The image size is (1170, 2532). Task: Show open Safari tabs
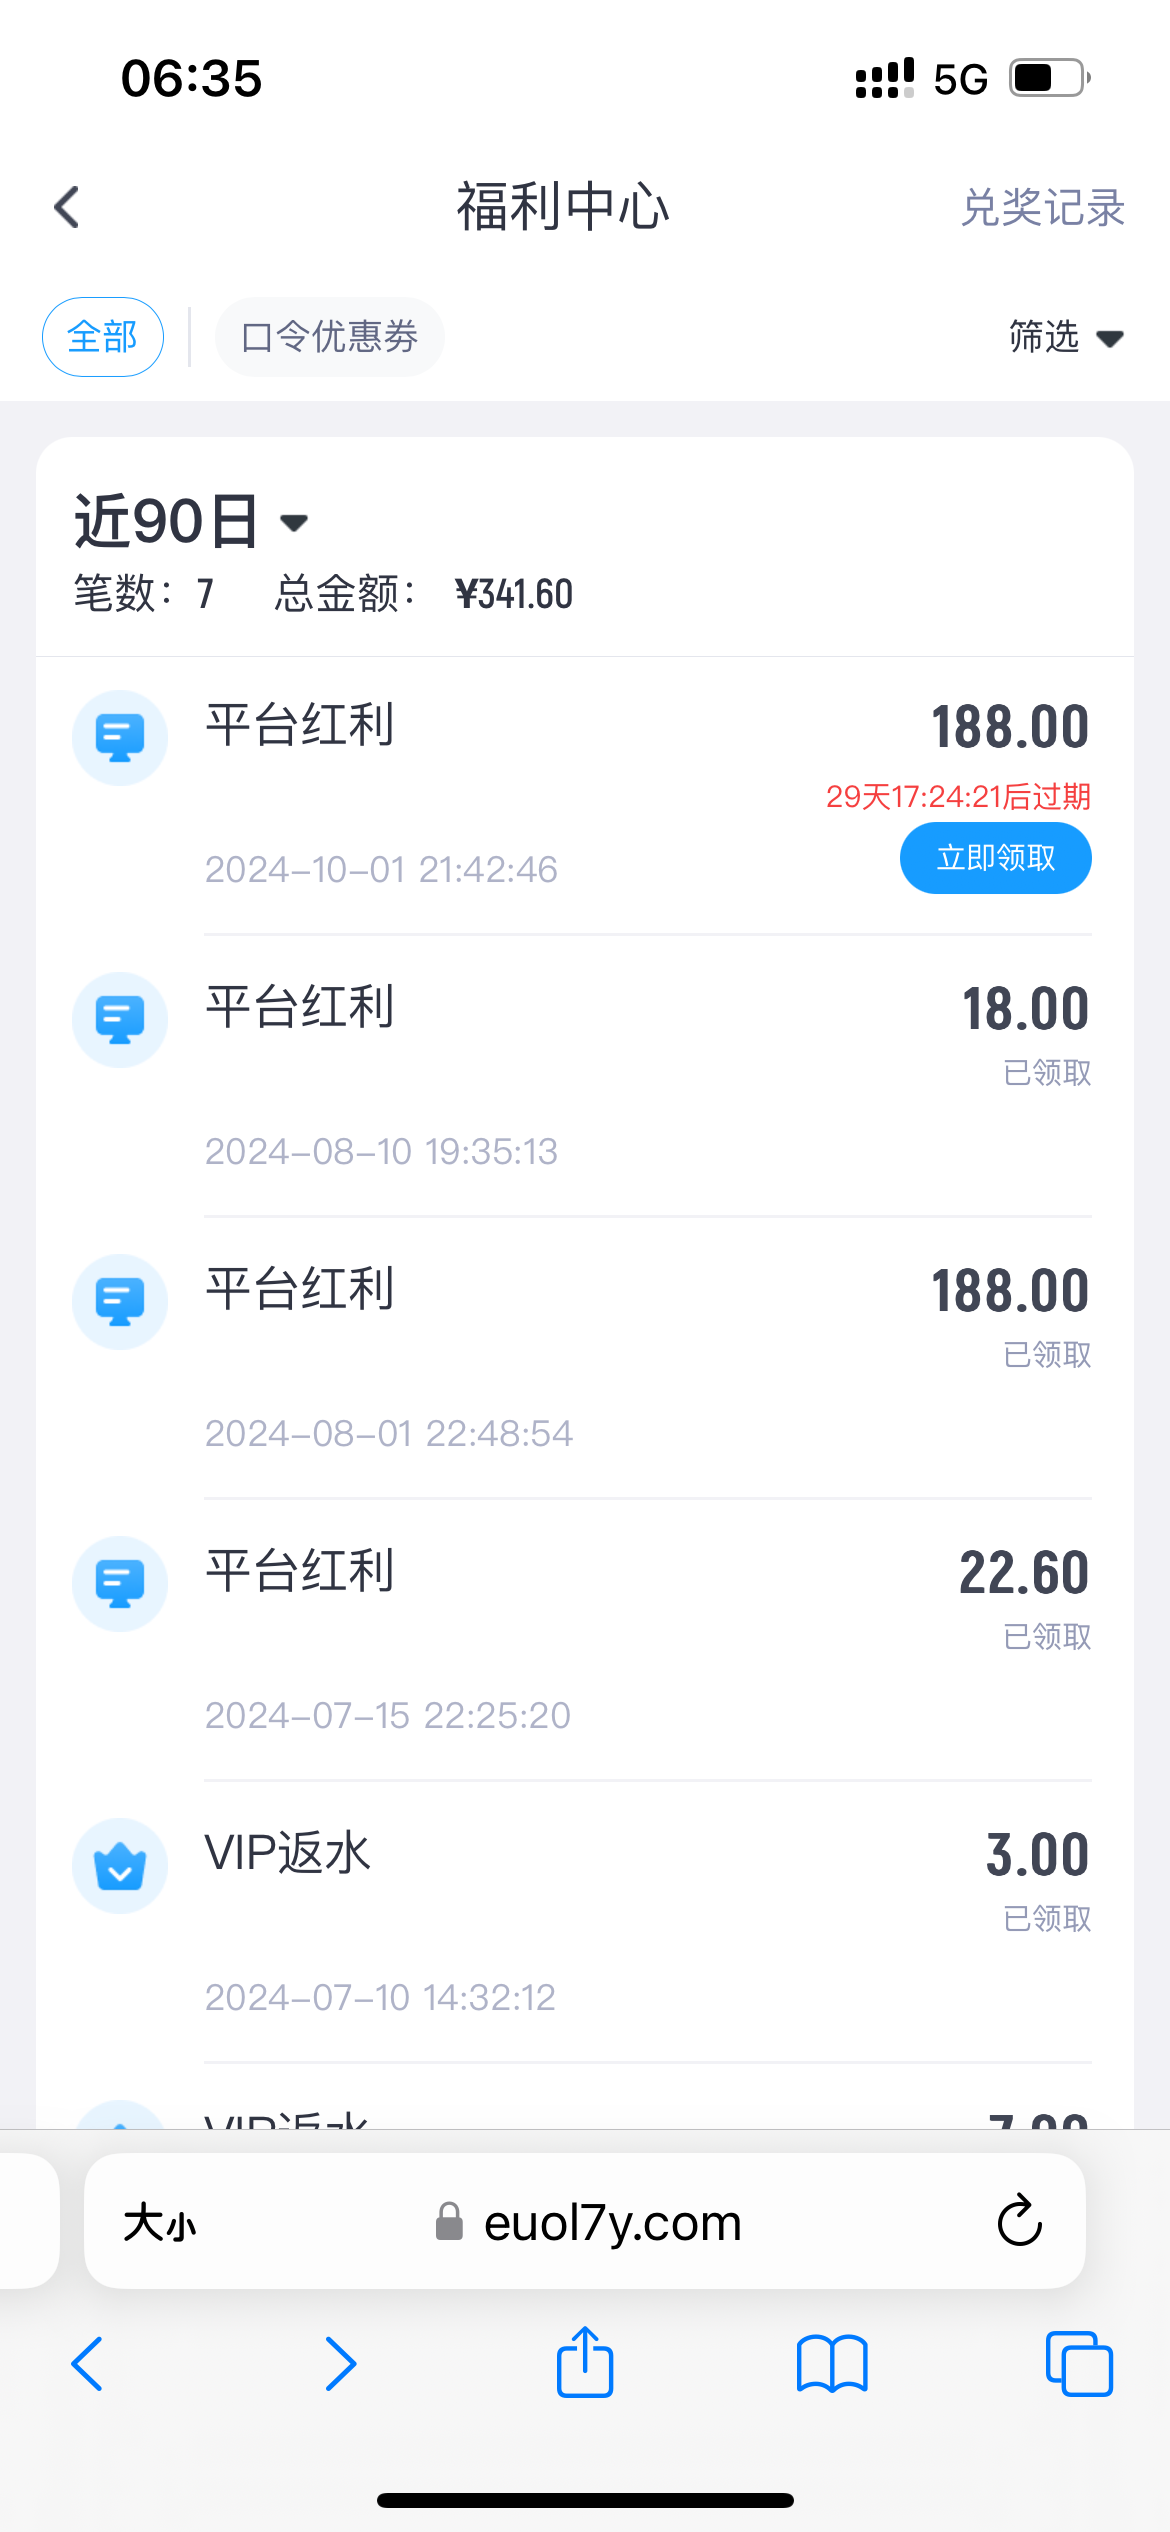(1078, 2364)
